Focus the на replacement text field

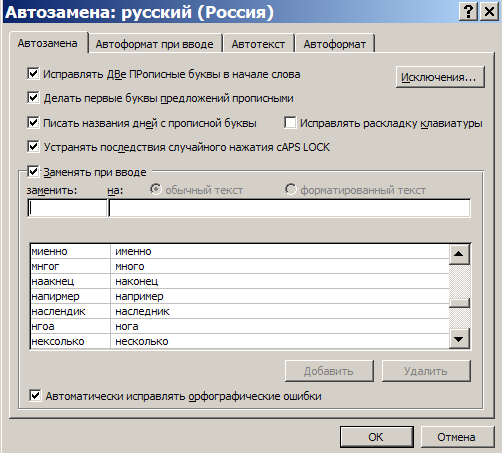click(x=290, y=208)
